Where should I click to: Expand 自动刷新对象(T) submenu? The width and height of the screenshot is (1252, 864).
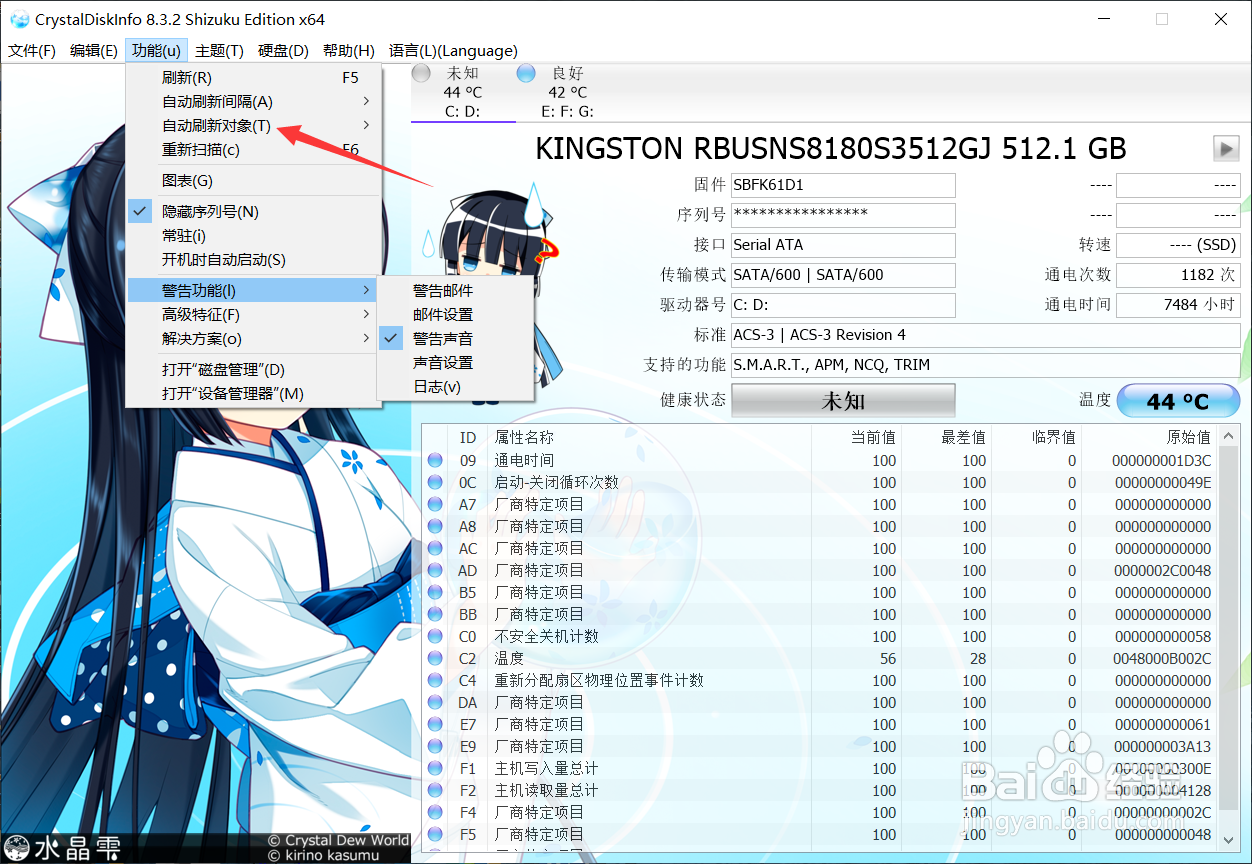click(253, 126)
